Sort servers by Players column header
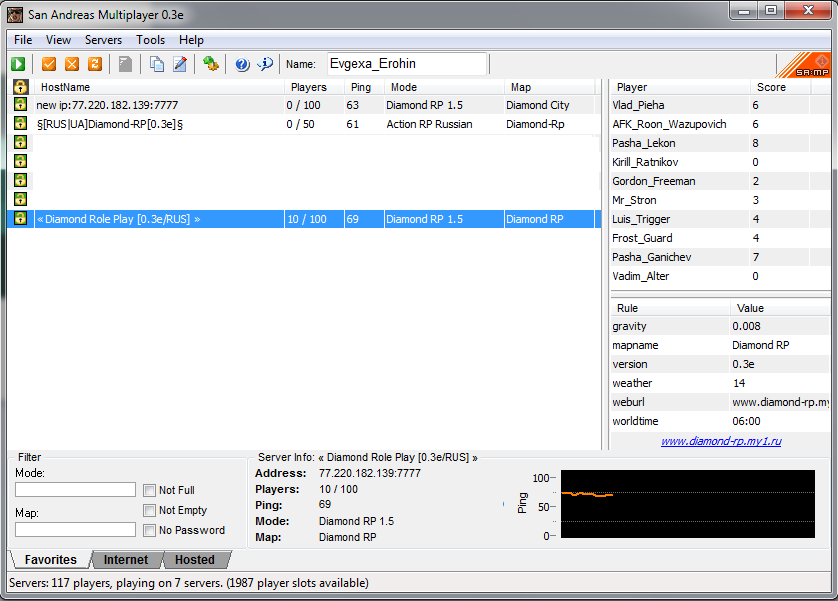Image resolution: width=838 pixels, height=601 pixels. click(314, 87)
